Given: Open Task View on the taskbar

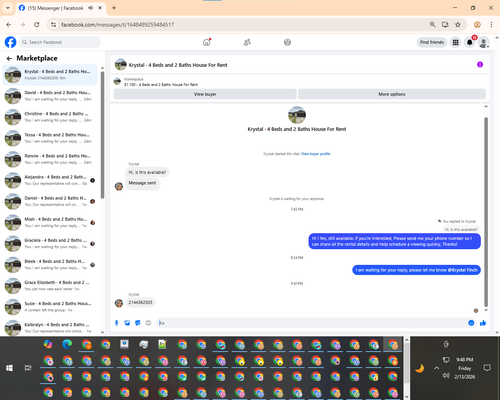Looking at the screenshot, I should (28, 368).
